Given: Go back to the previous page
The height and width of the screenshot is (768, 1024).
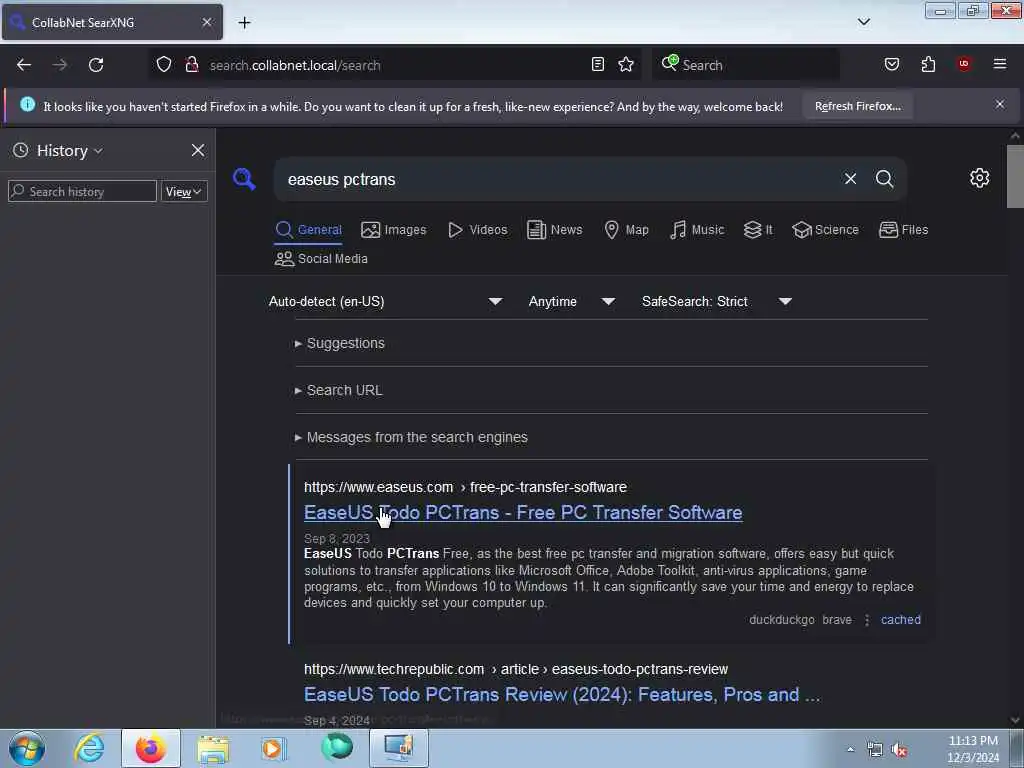Looking at the screenshot, I should [24, 65].
